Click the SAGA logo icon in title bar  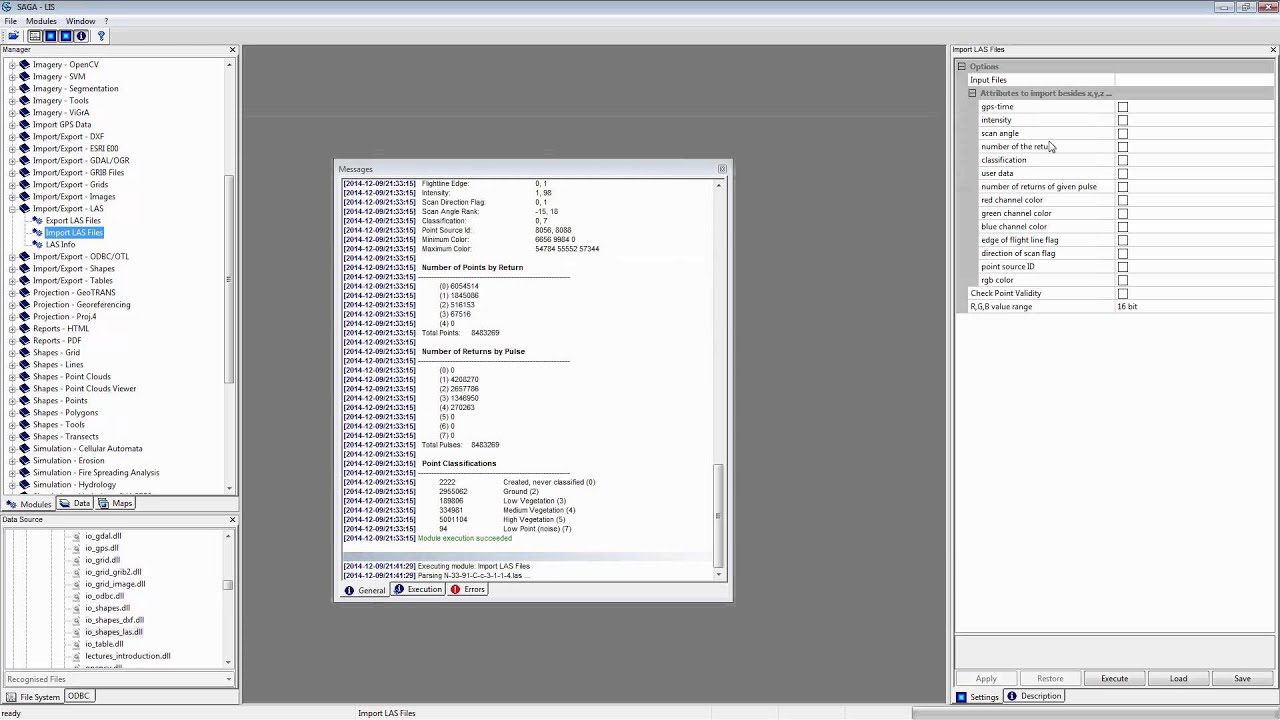pos(8,7)
